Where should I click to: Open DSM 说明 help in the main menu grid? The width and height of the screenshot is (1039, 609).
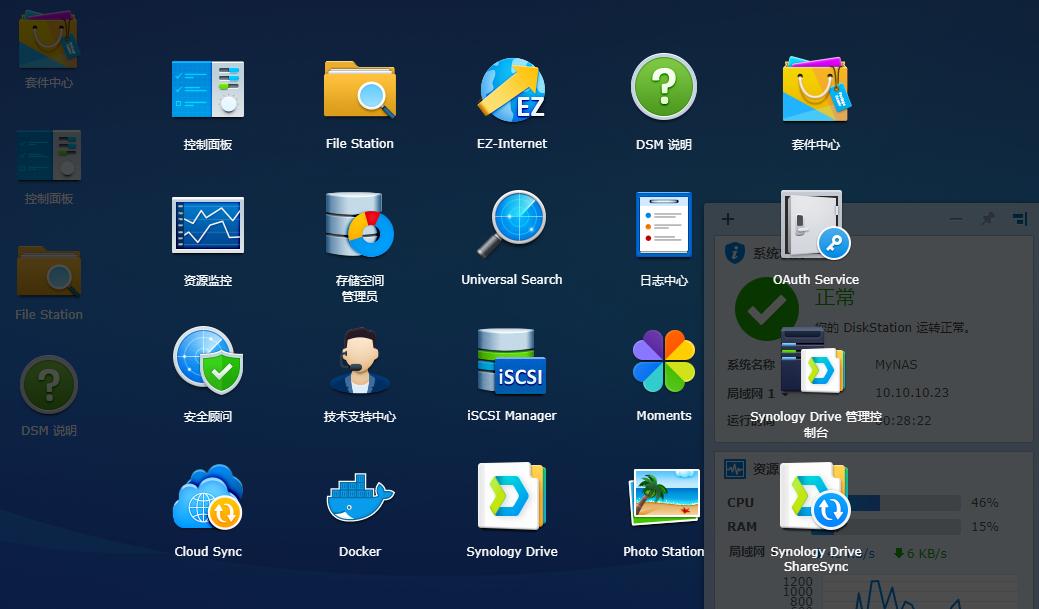pos(664,87)
